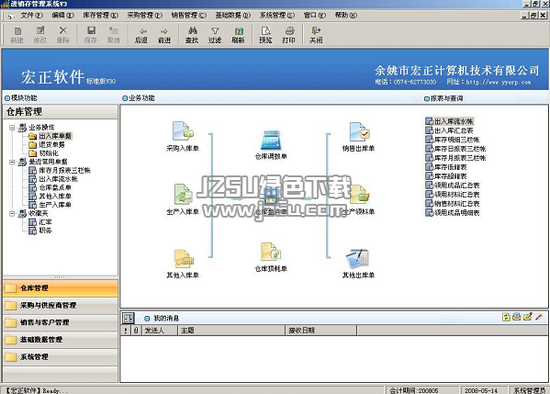Open the 编辑 (Edit) menu
This screenshot has width=550, height=394.
coord(63,15)
